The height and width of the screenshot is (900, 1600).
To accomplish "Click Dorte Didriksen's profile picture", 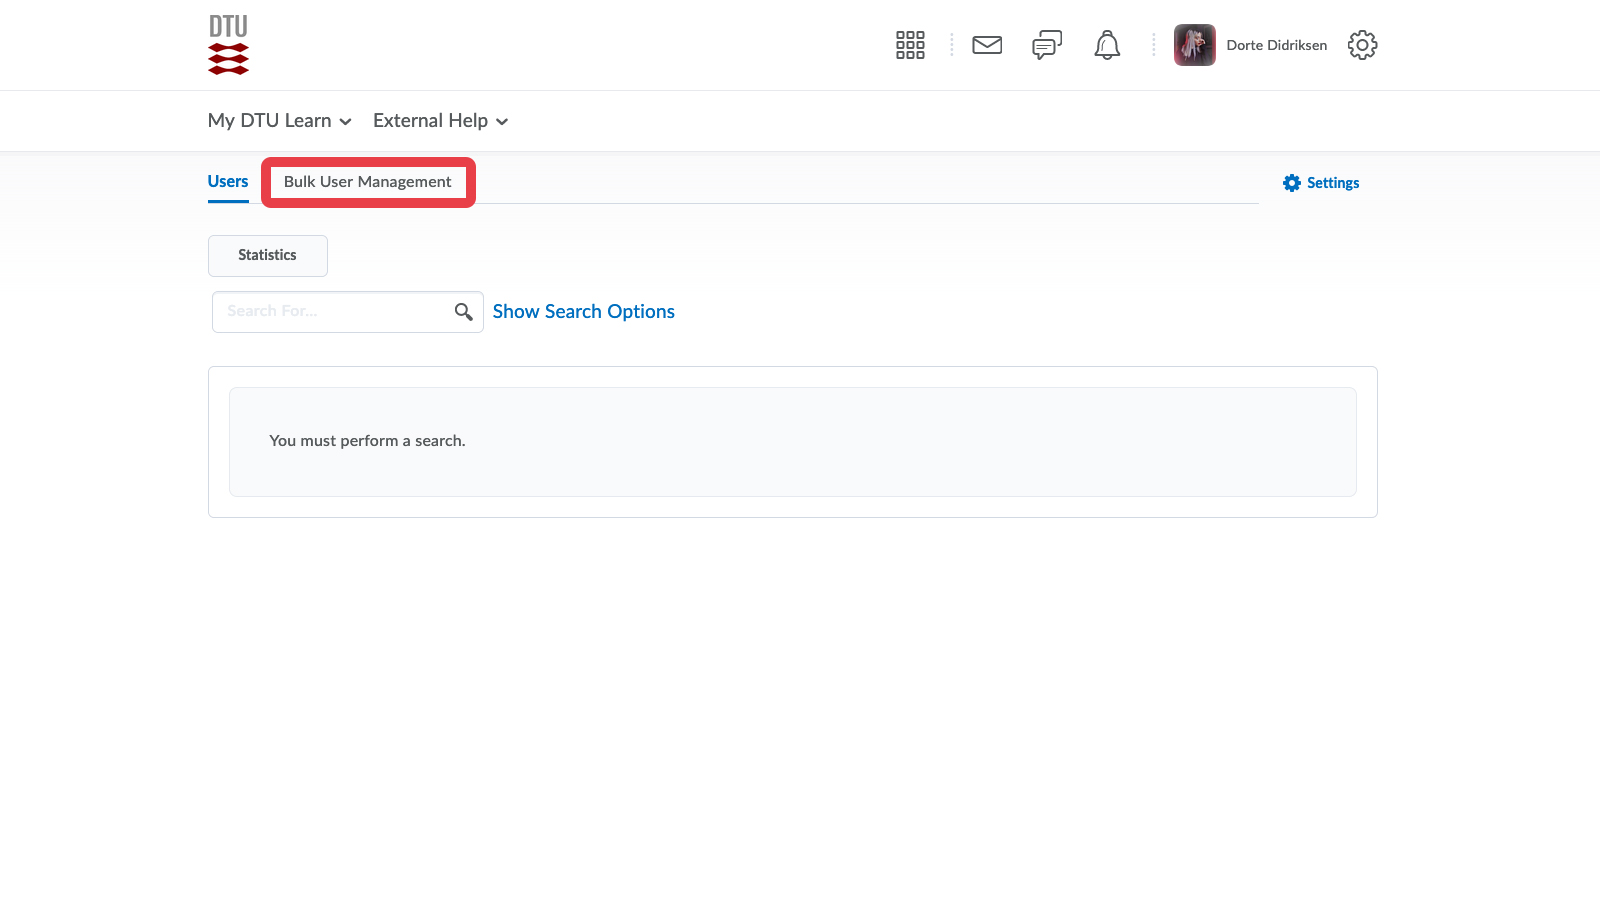I will tap(1194, 45).
